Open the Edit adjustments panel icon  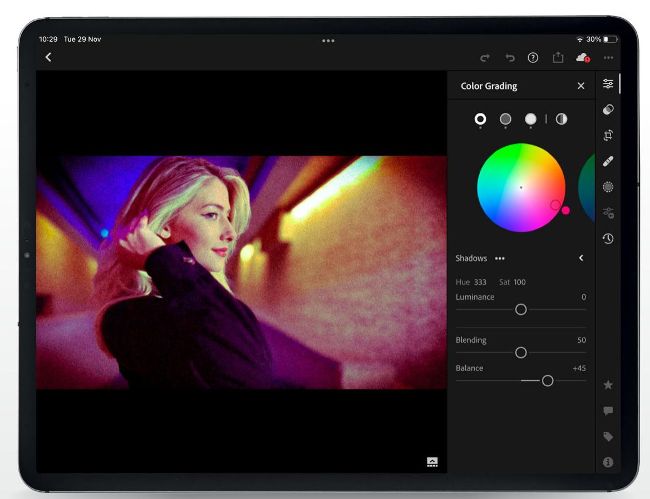click(x=608, y=84)
